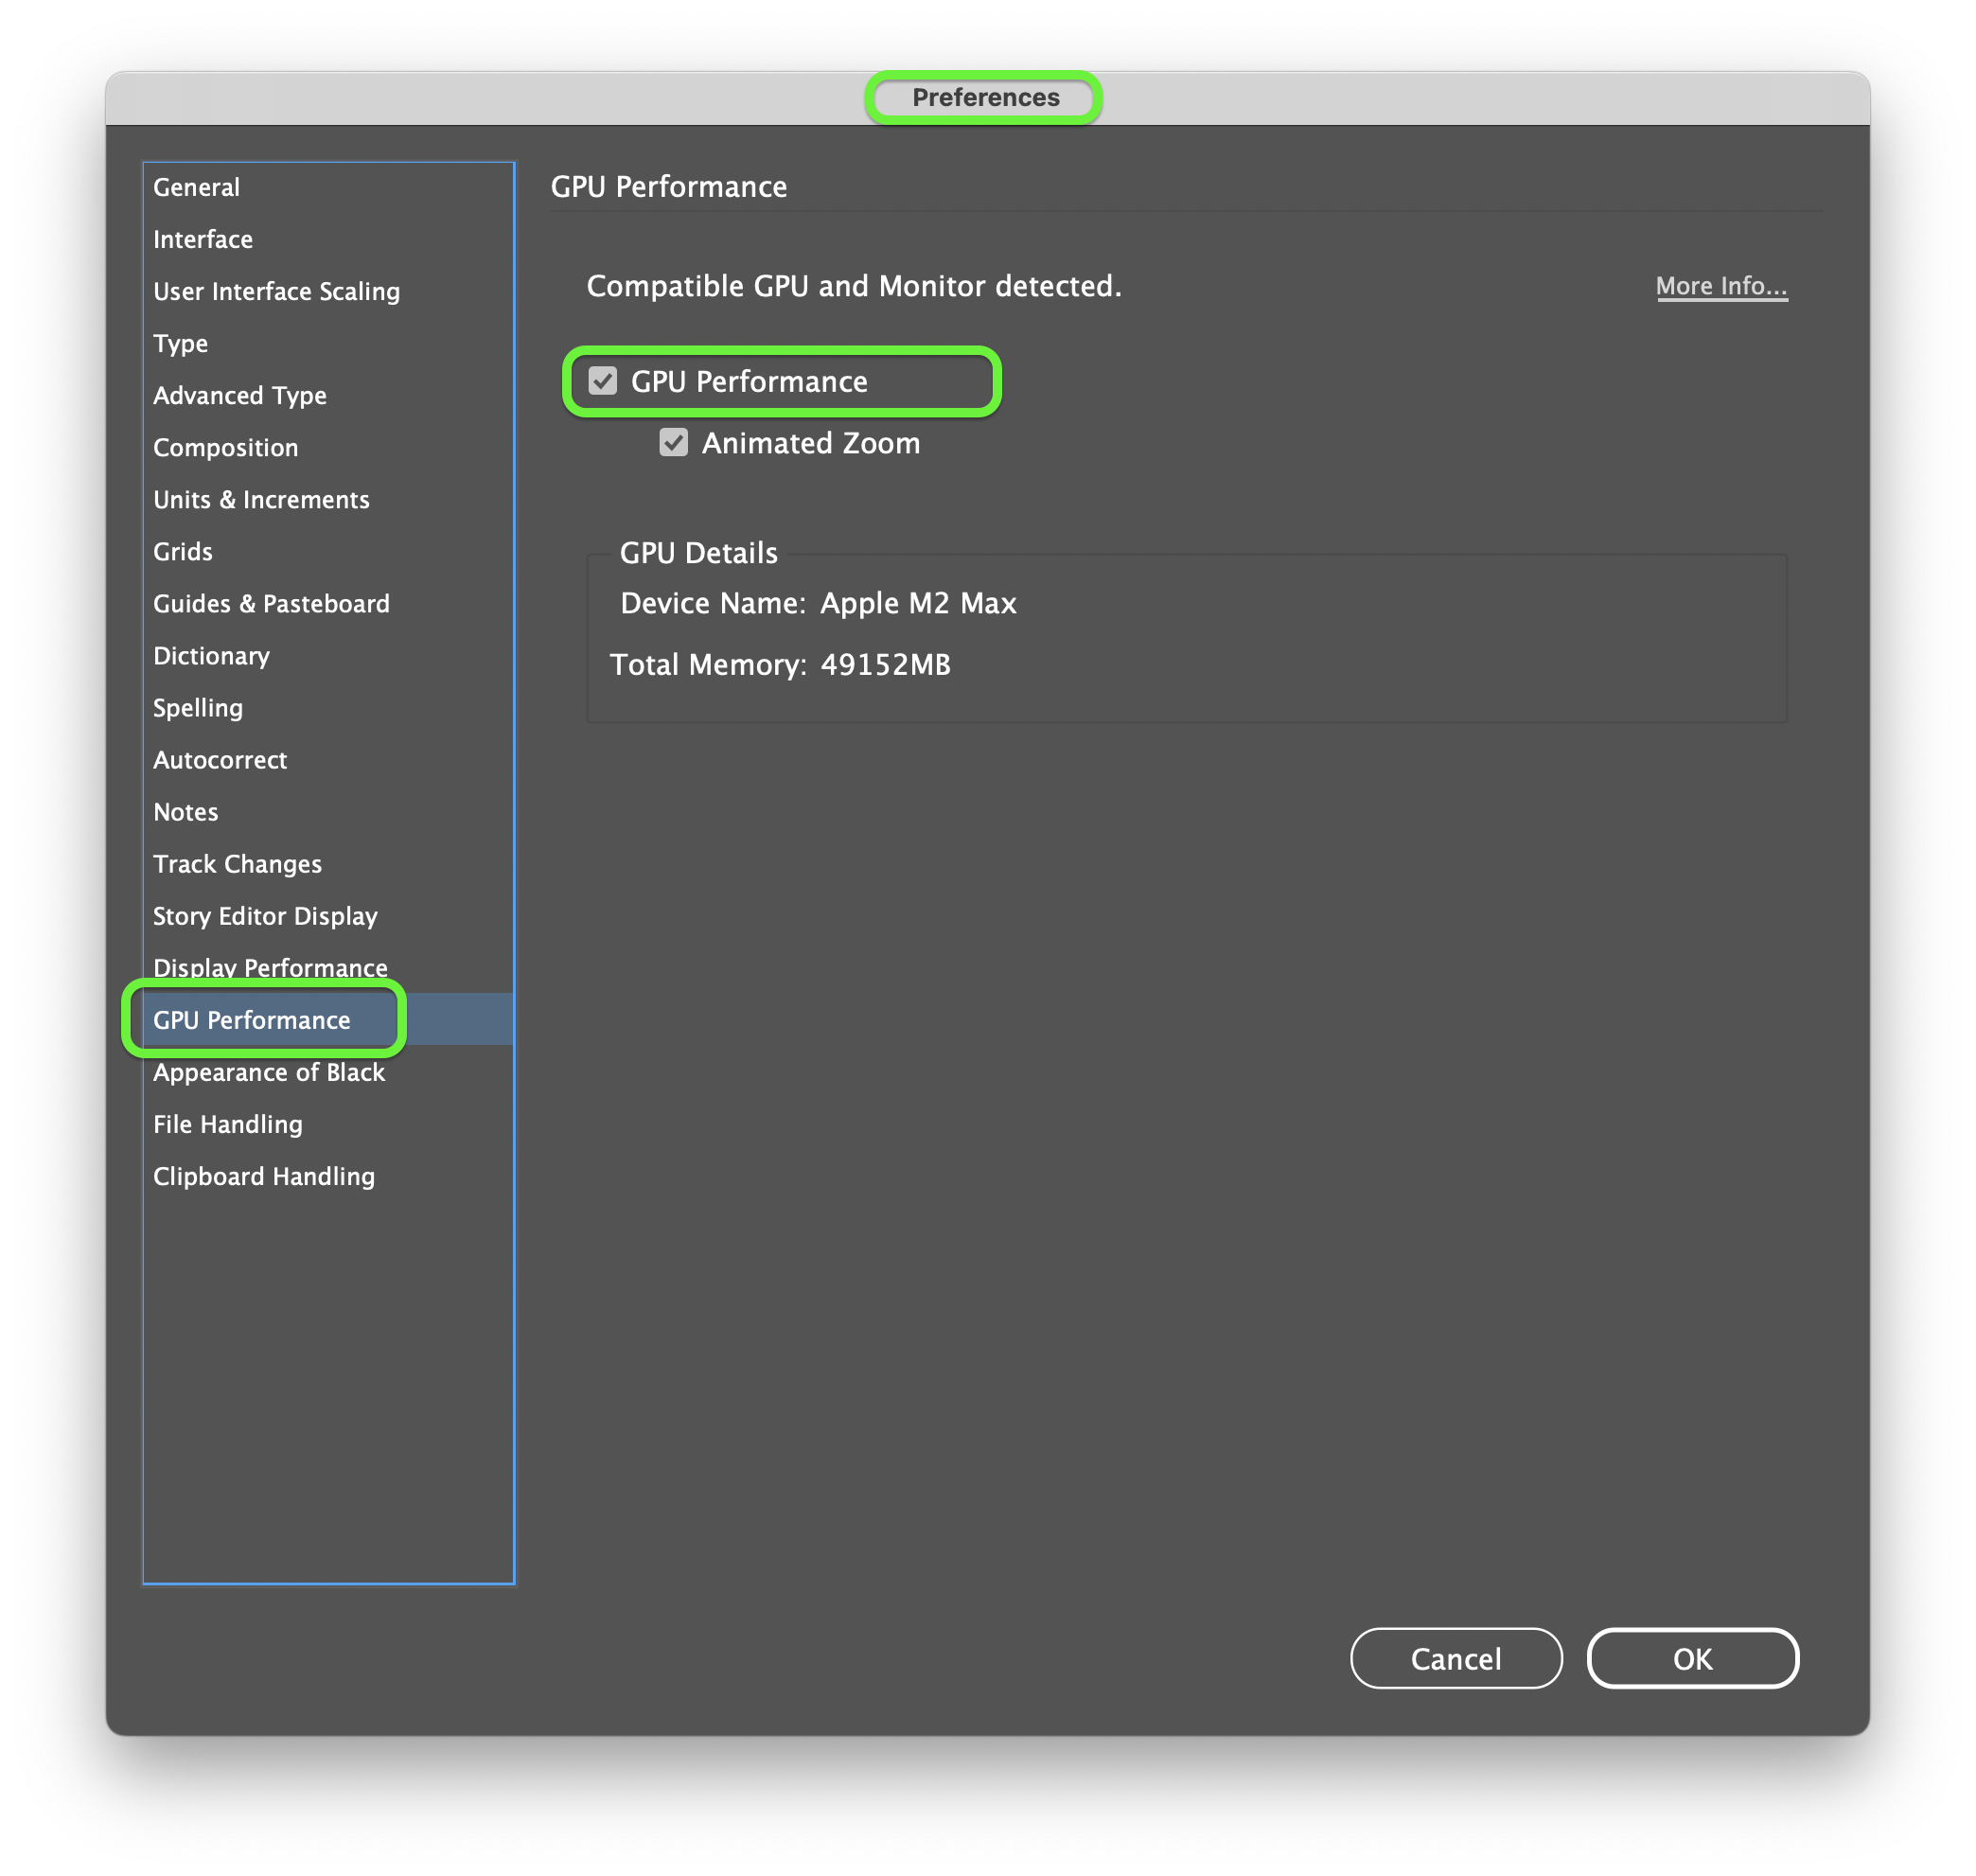Select Guides & Pasteboard settings

271,603
